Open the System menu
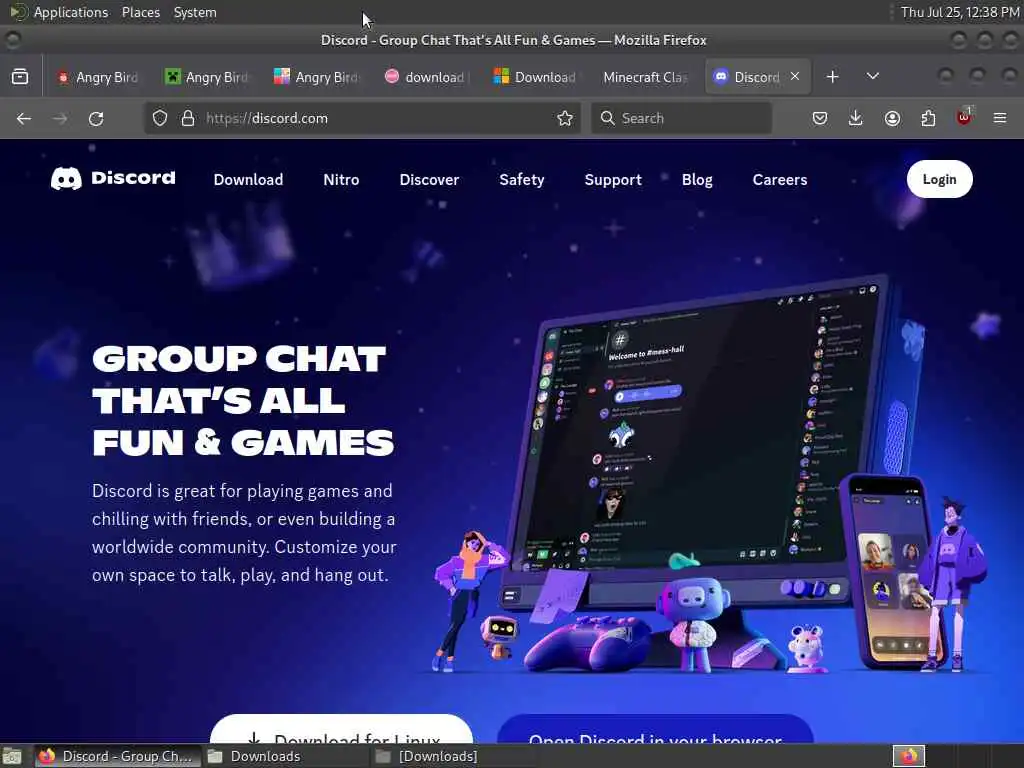The height and width of the screenshot is (768, 1024). point(195,12)
